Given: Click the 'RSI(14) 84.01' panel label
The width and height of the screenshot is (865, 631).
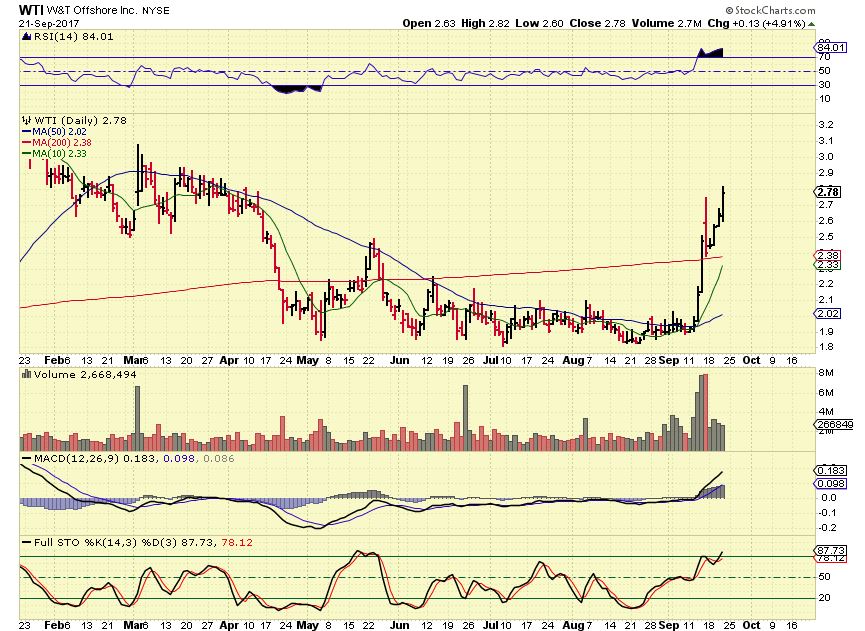Looking at the screenshot, I should coord(73,36).
